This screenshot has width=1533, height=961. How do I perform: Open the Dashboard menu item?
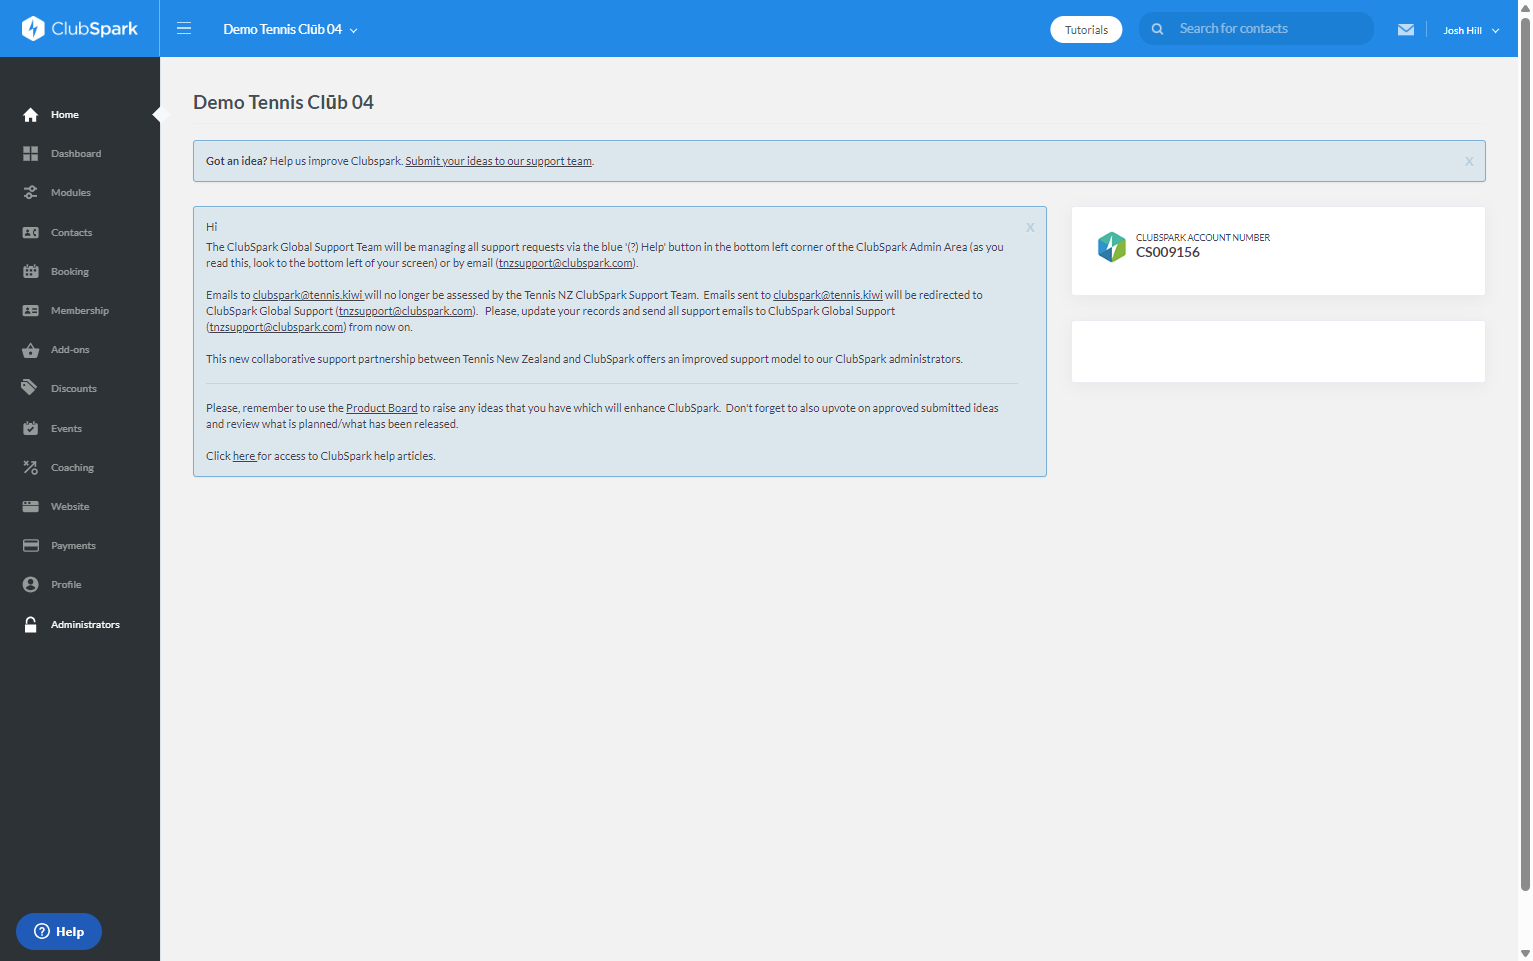point(76,154)
